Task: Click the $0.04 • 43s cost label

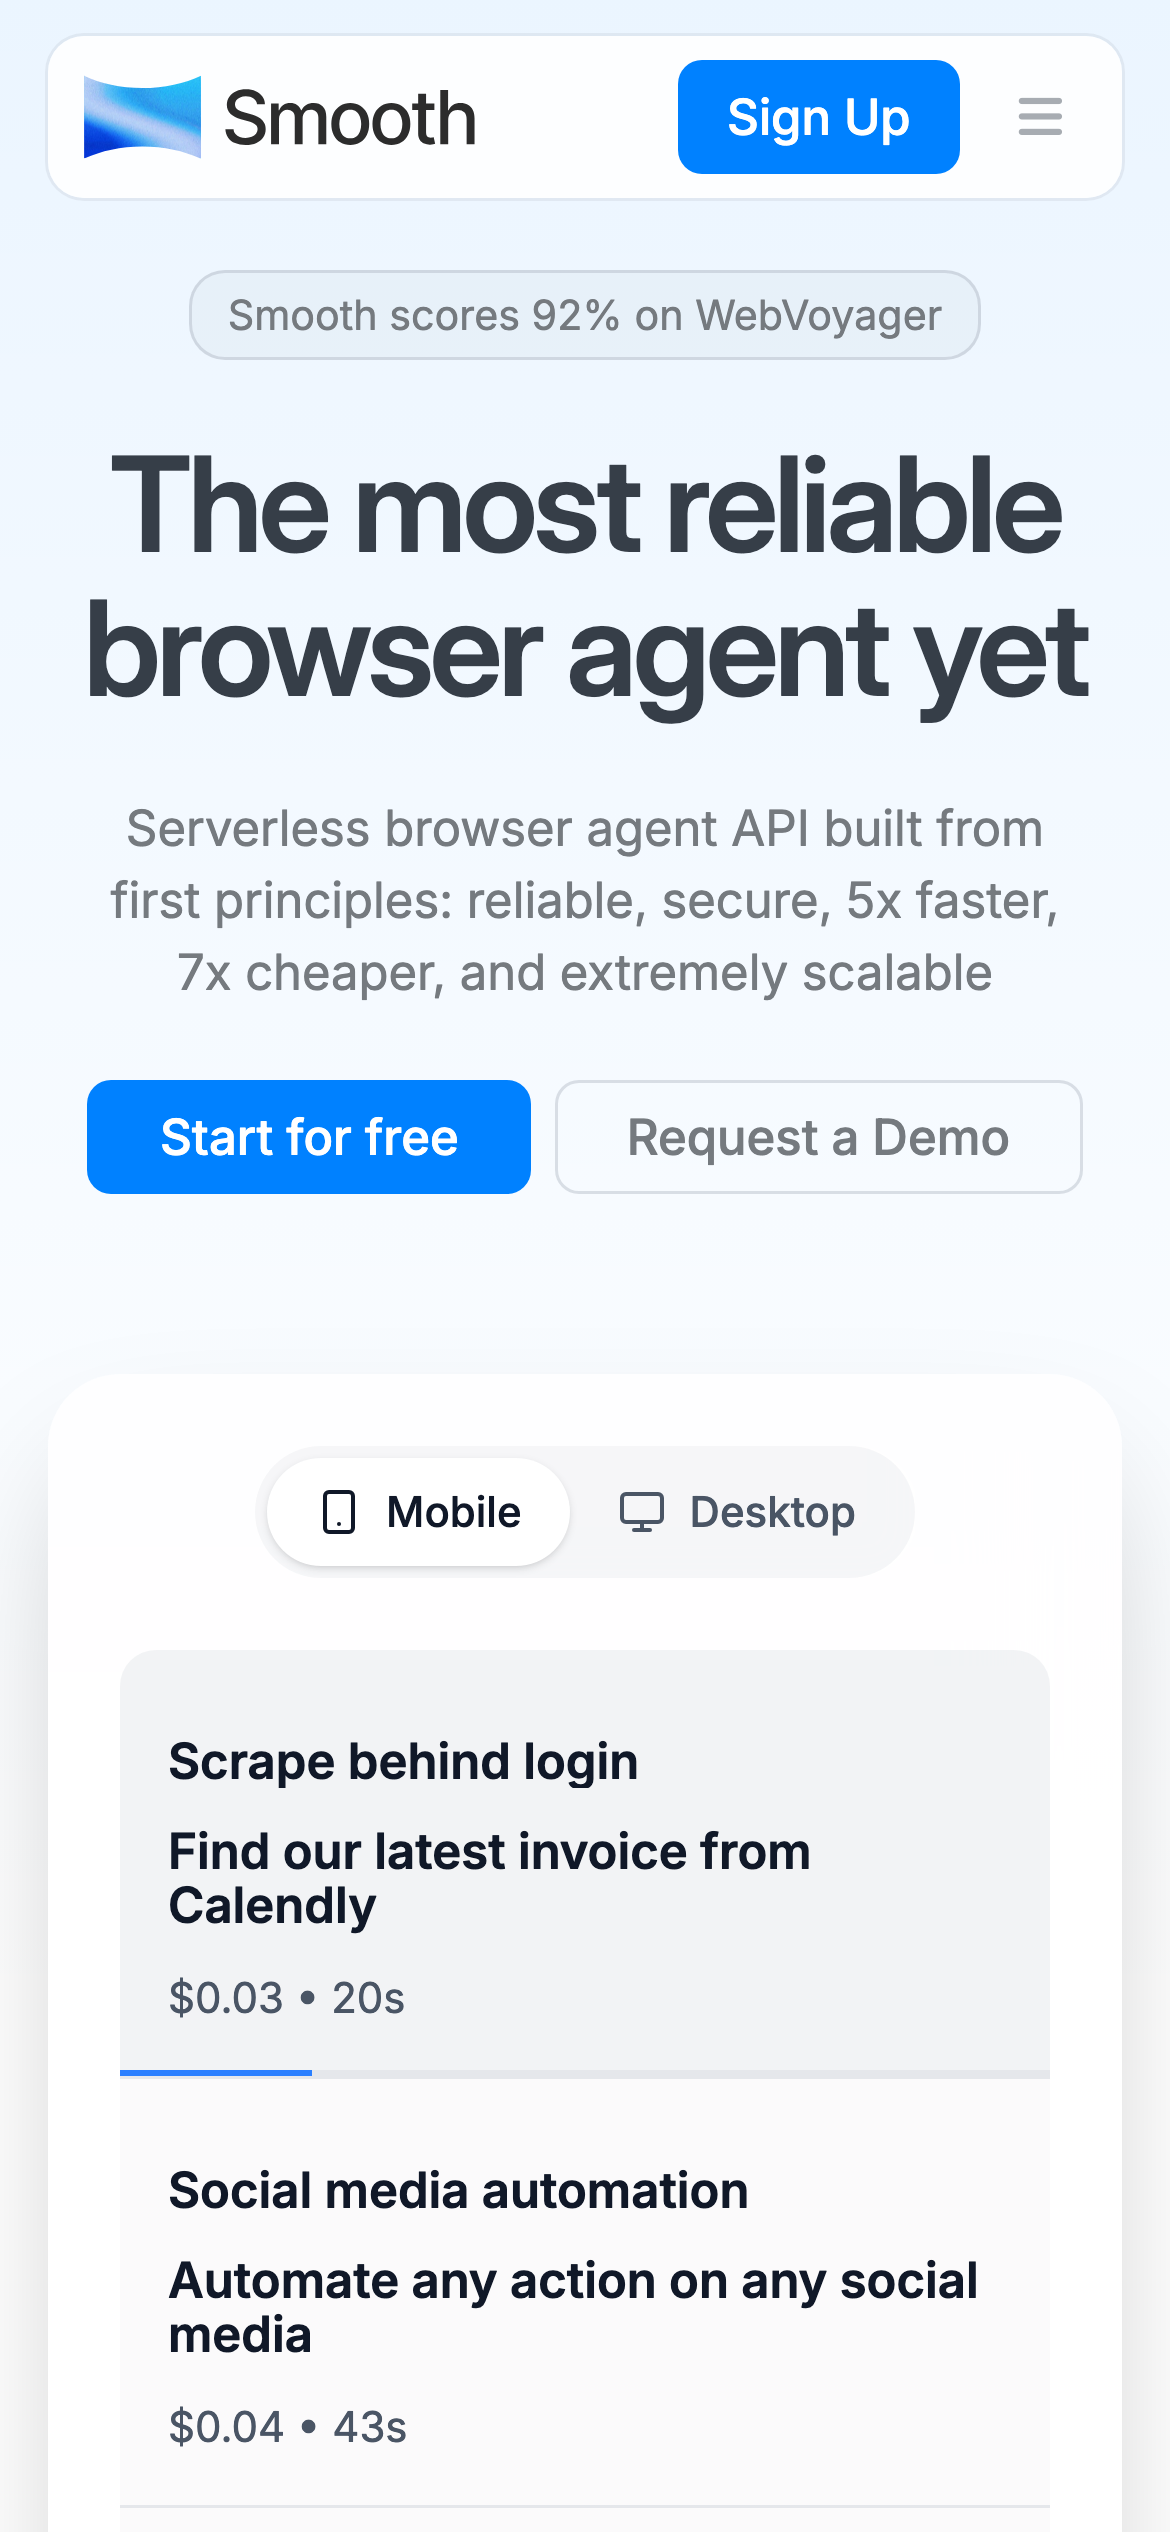Action: (288, 2427)
